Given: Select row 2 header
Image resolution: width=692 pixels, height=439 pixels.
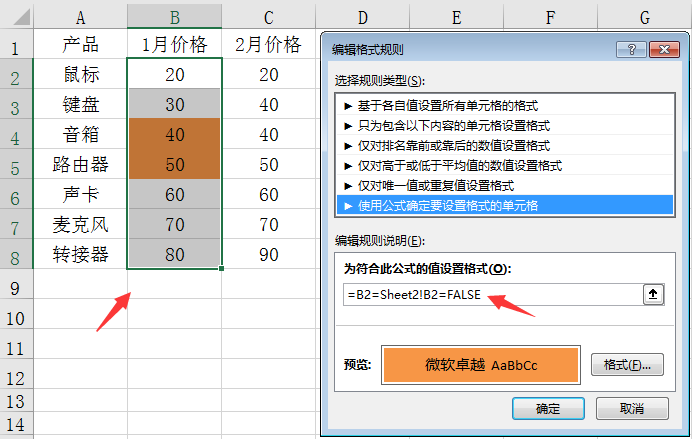Looking at the screenshot, I should click(16, 74).
